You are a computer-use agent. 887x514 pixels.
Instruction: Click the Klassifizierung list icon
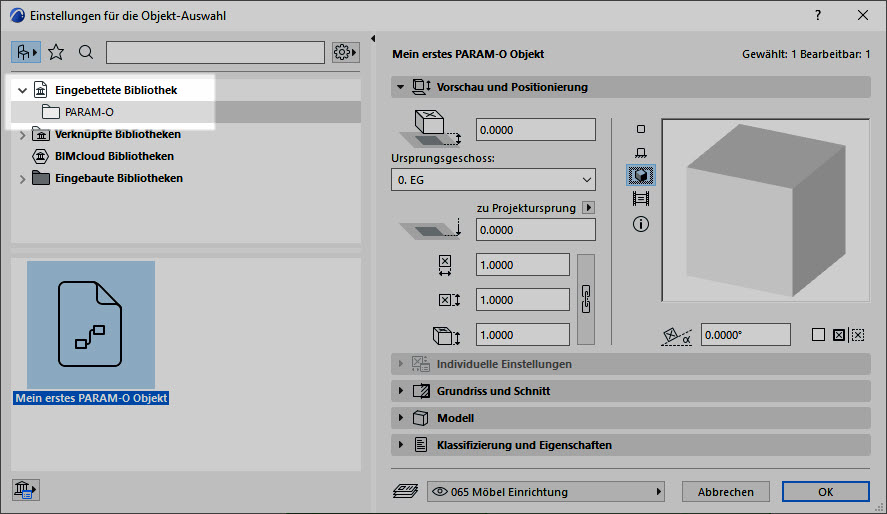(421, 445)
